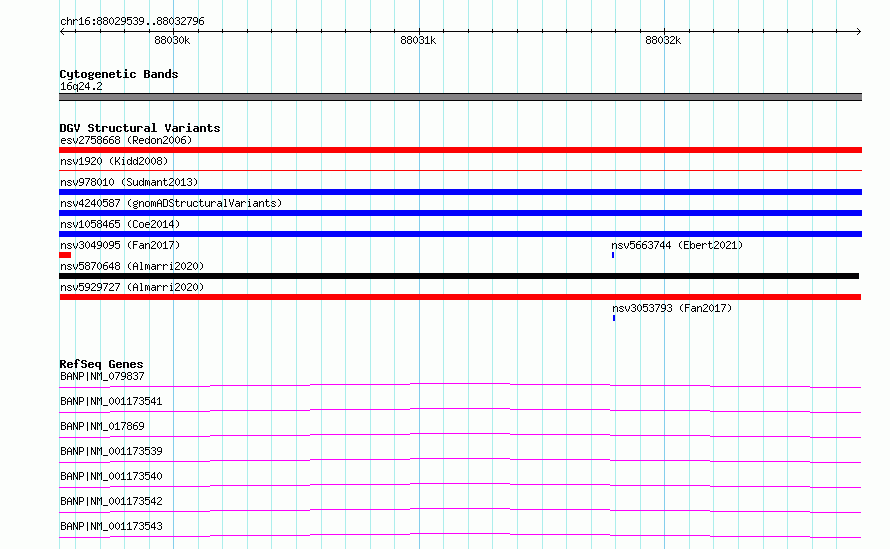The width and height of the screenshot is (890, 549).
Task: Open transcript BANP|NM_001173541 label
Action: (x=111, y=401)
